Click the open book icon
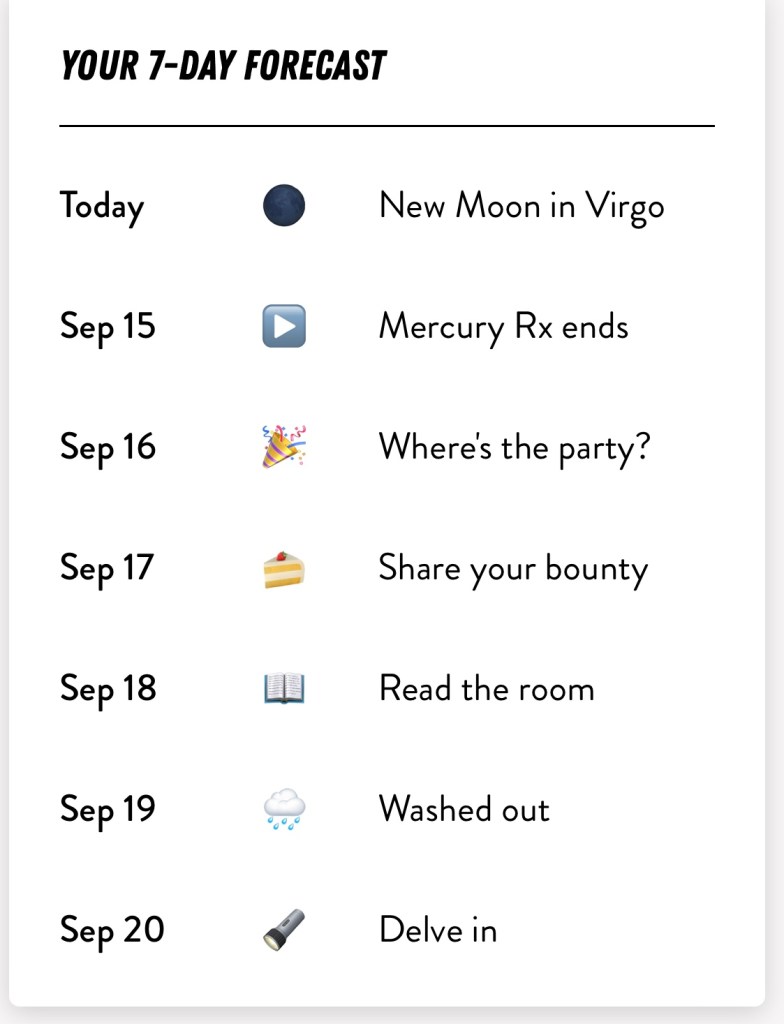The height and width of the screenshot is (1024, 784). tap(283, 689)
